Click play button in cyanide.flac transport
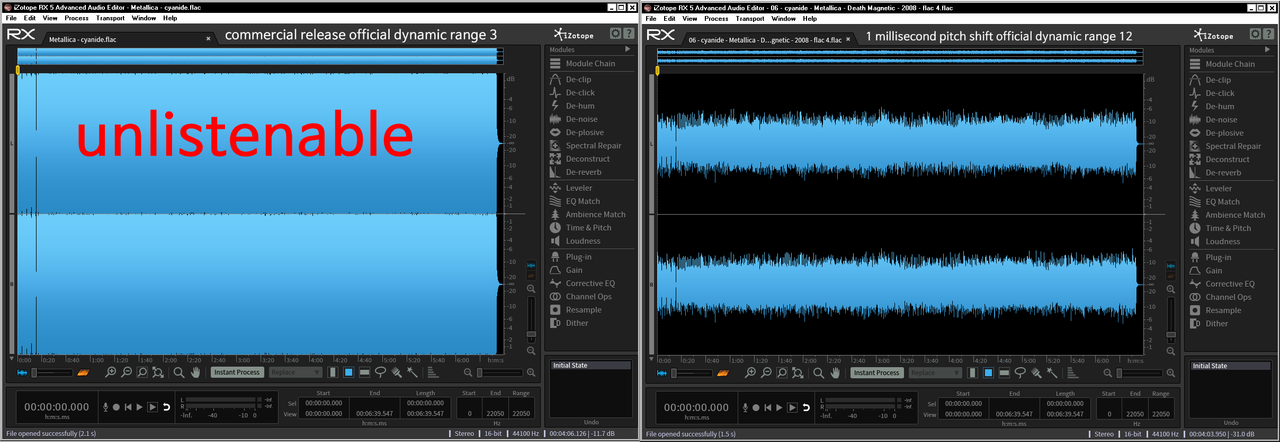The image size is (1280, 442). click(x=139, y=407)
